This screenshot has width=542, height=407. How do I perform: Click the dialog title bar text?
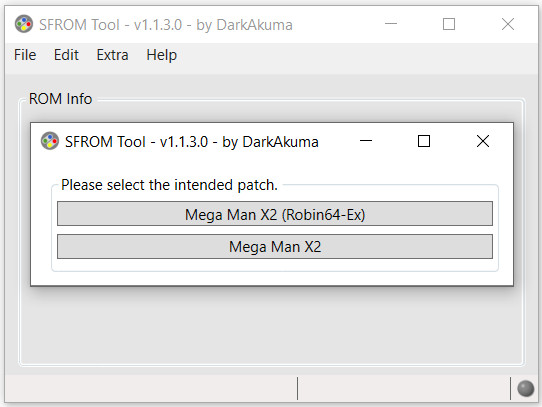192,142
